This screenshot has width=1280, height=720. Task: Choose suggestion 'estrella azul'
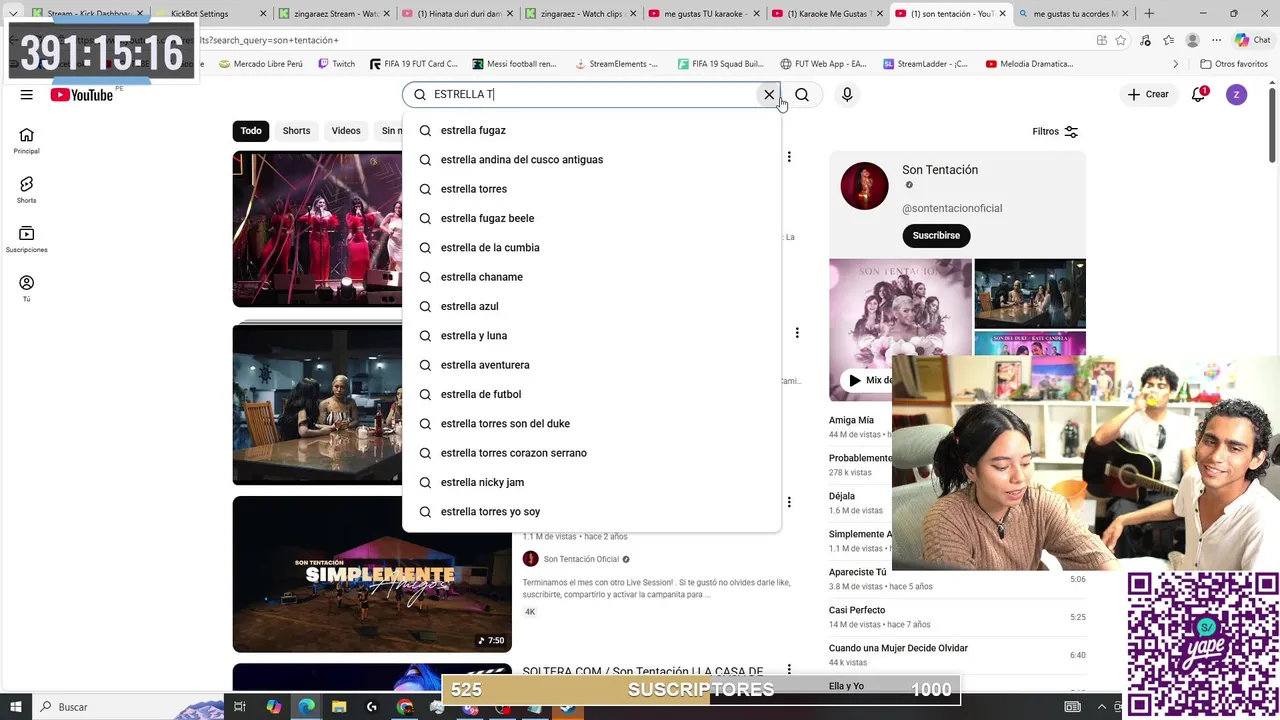591,306
